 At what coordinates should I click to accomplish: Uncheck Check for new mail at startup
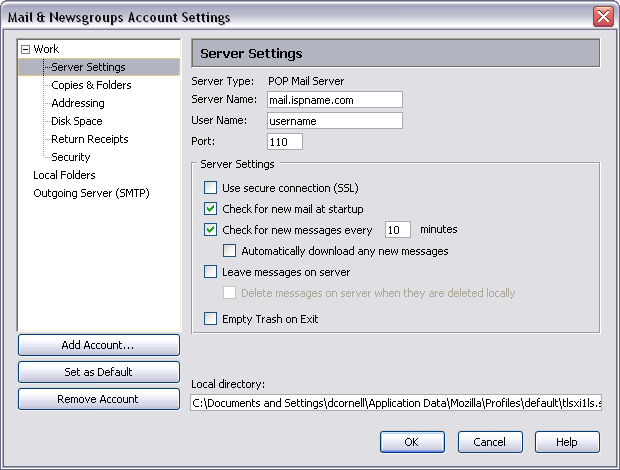pos(210,209)
